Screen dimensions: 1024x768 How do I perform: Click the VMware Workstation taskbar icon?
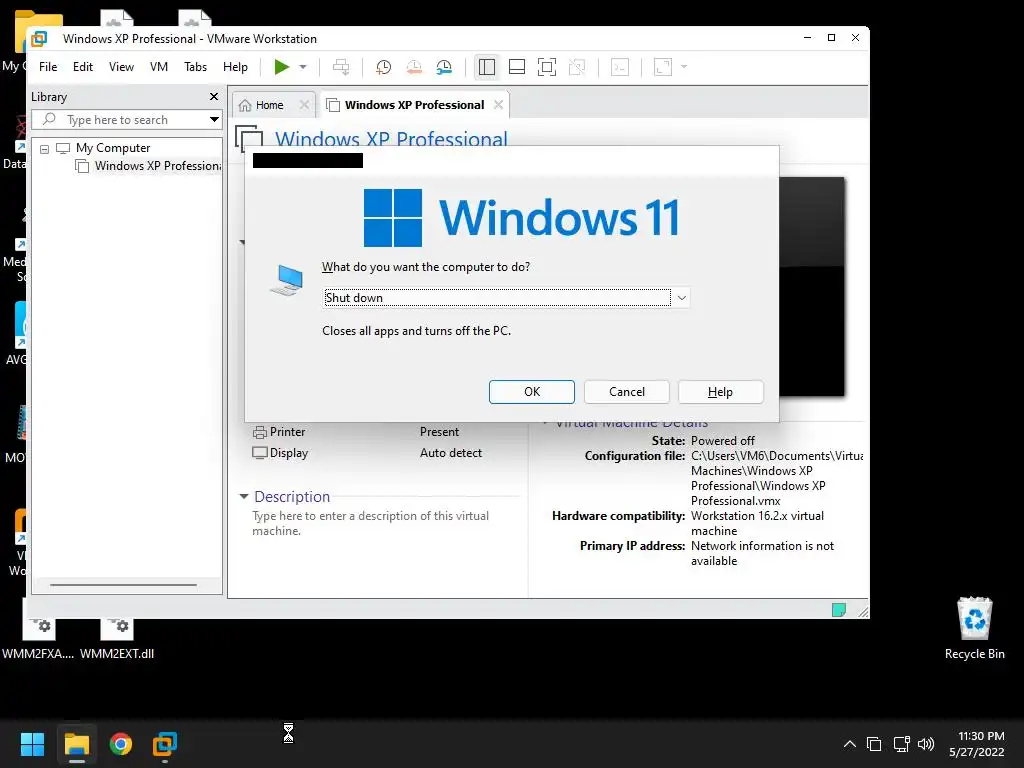(165, 744)
